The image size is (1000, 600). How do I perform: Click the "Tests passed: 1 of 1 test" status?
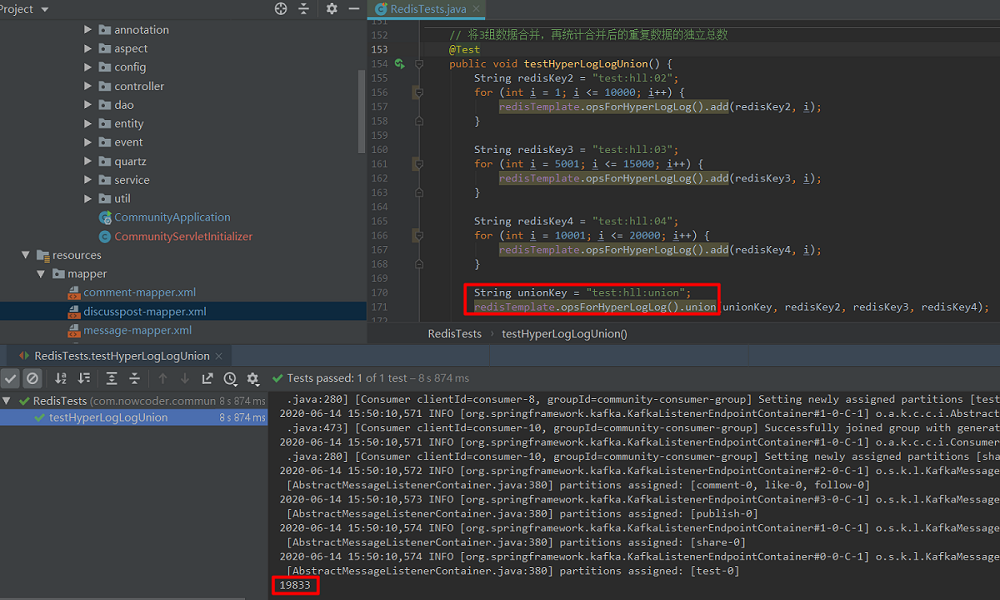[x=378, y=379]
